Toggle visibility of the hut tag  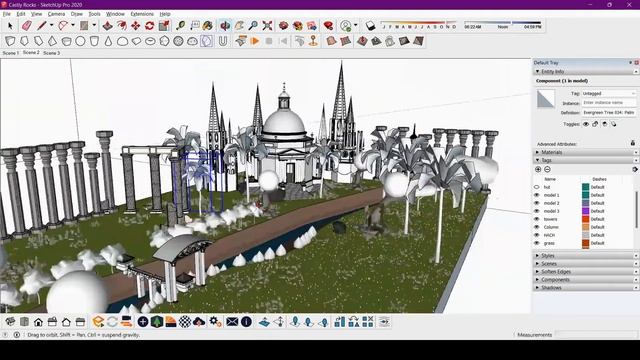coord(537,187)
